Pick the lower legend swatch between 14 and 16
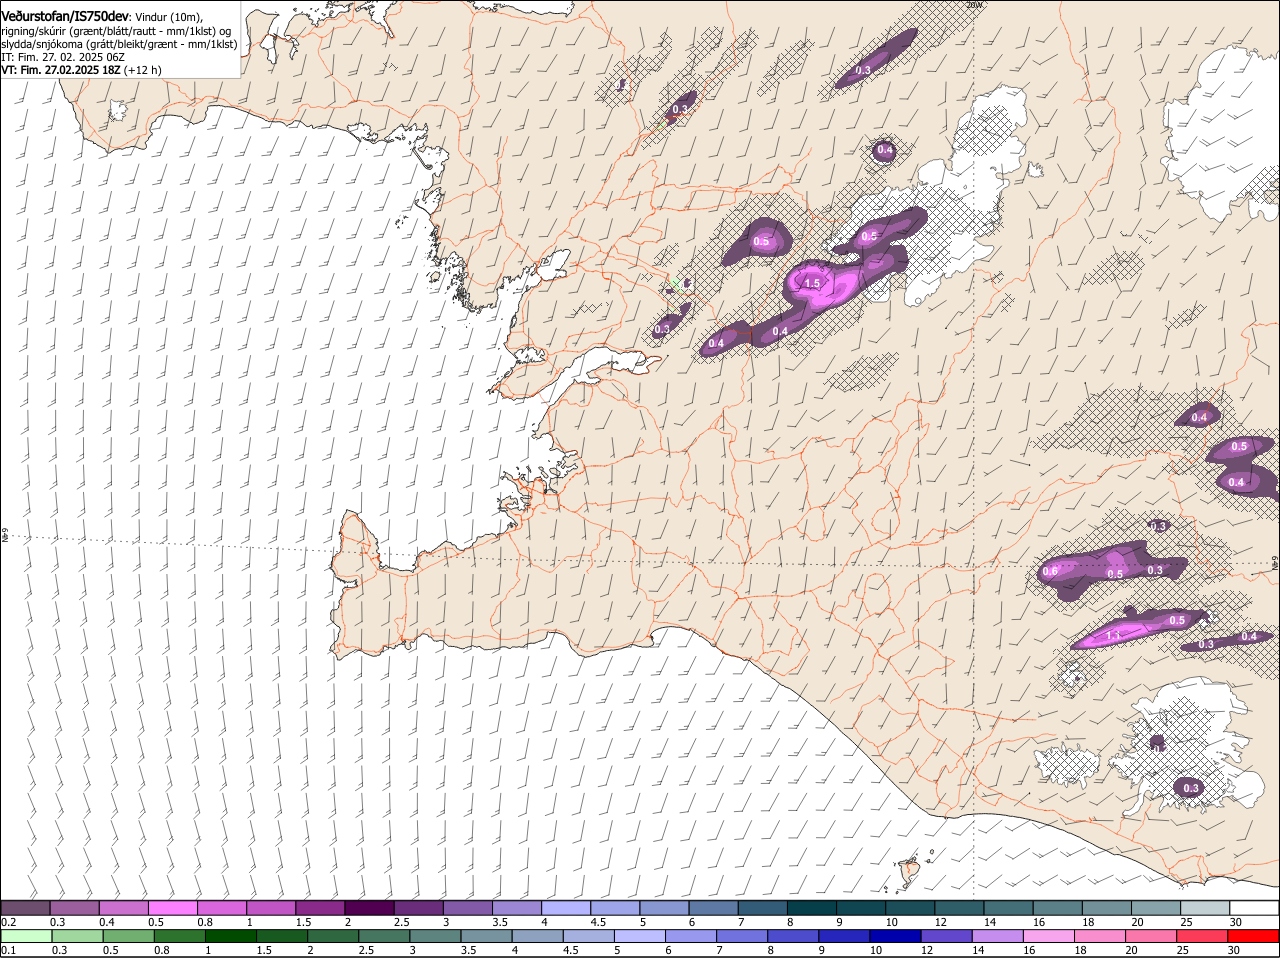 point(999,936)
